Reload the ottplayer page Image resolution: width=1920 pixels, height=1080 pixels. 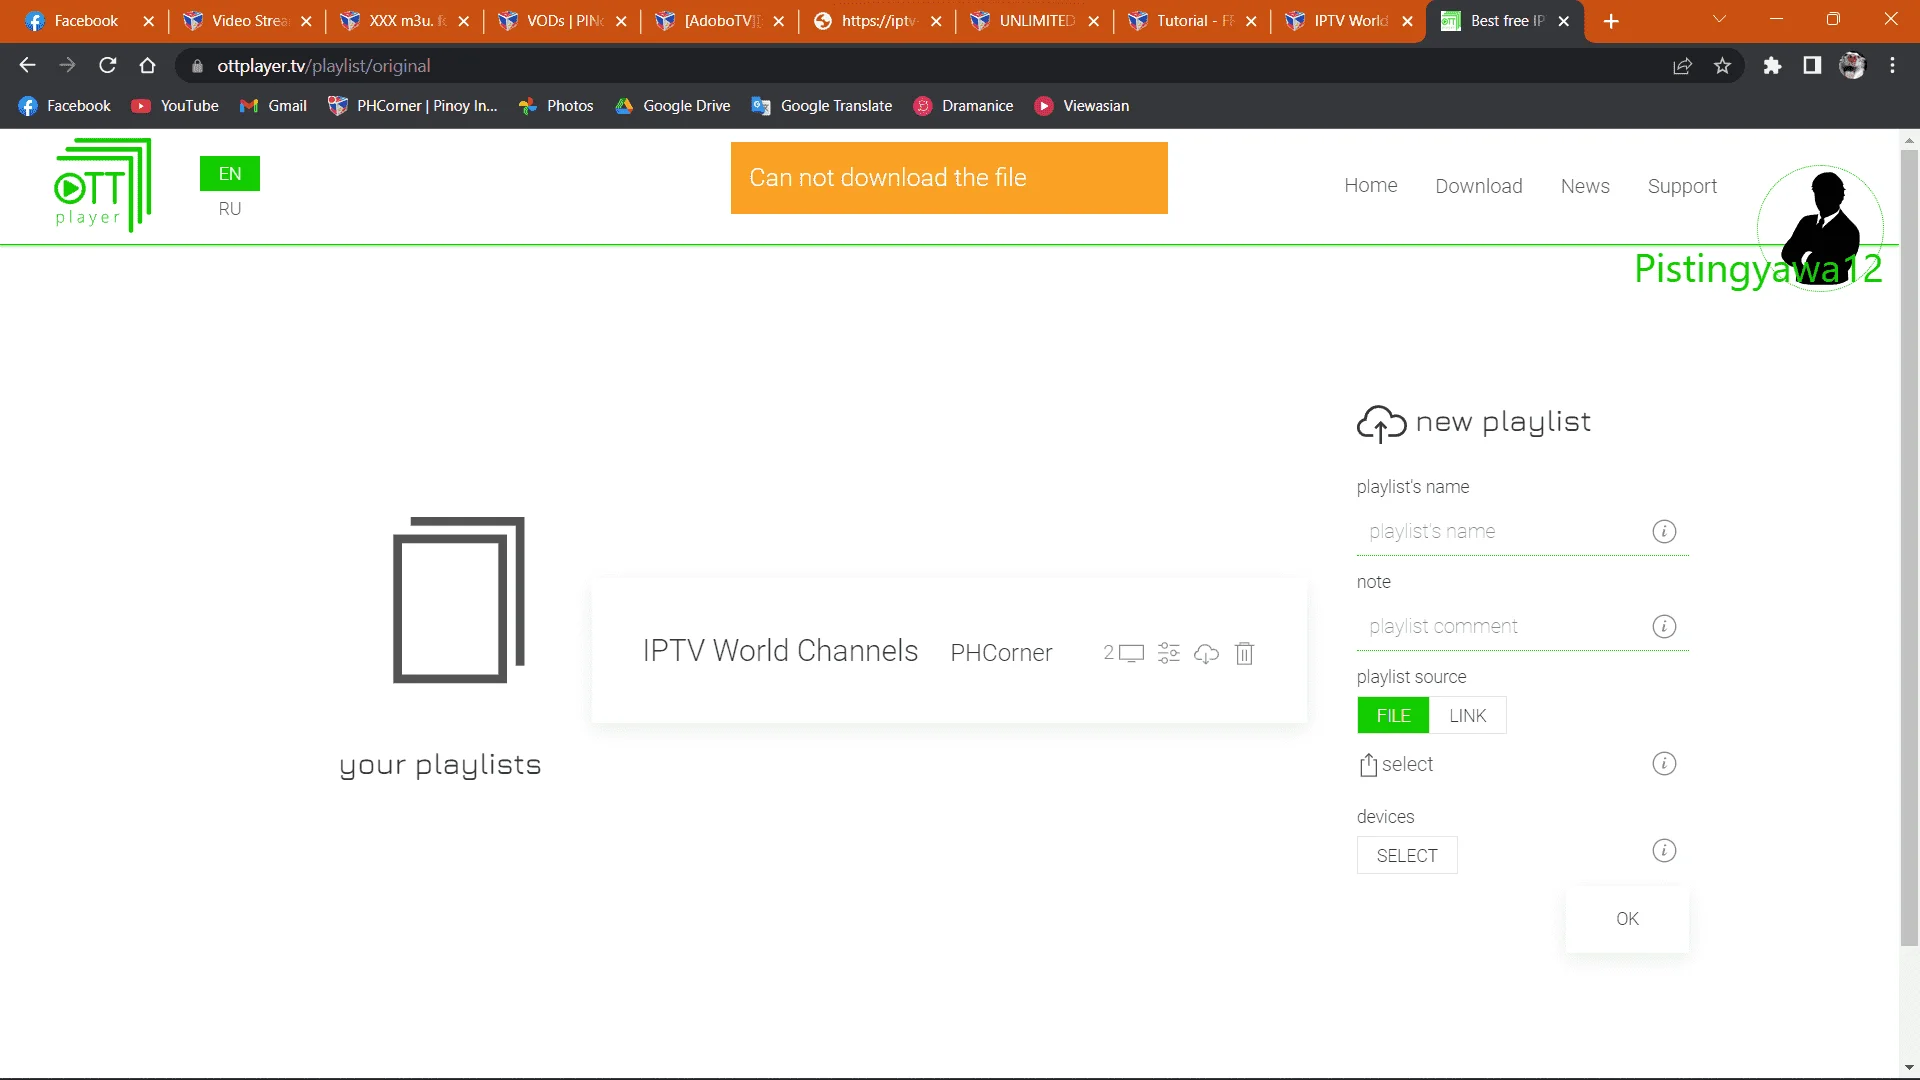pyautogui.click(x=108, y=66)
